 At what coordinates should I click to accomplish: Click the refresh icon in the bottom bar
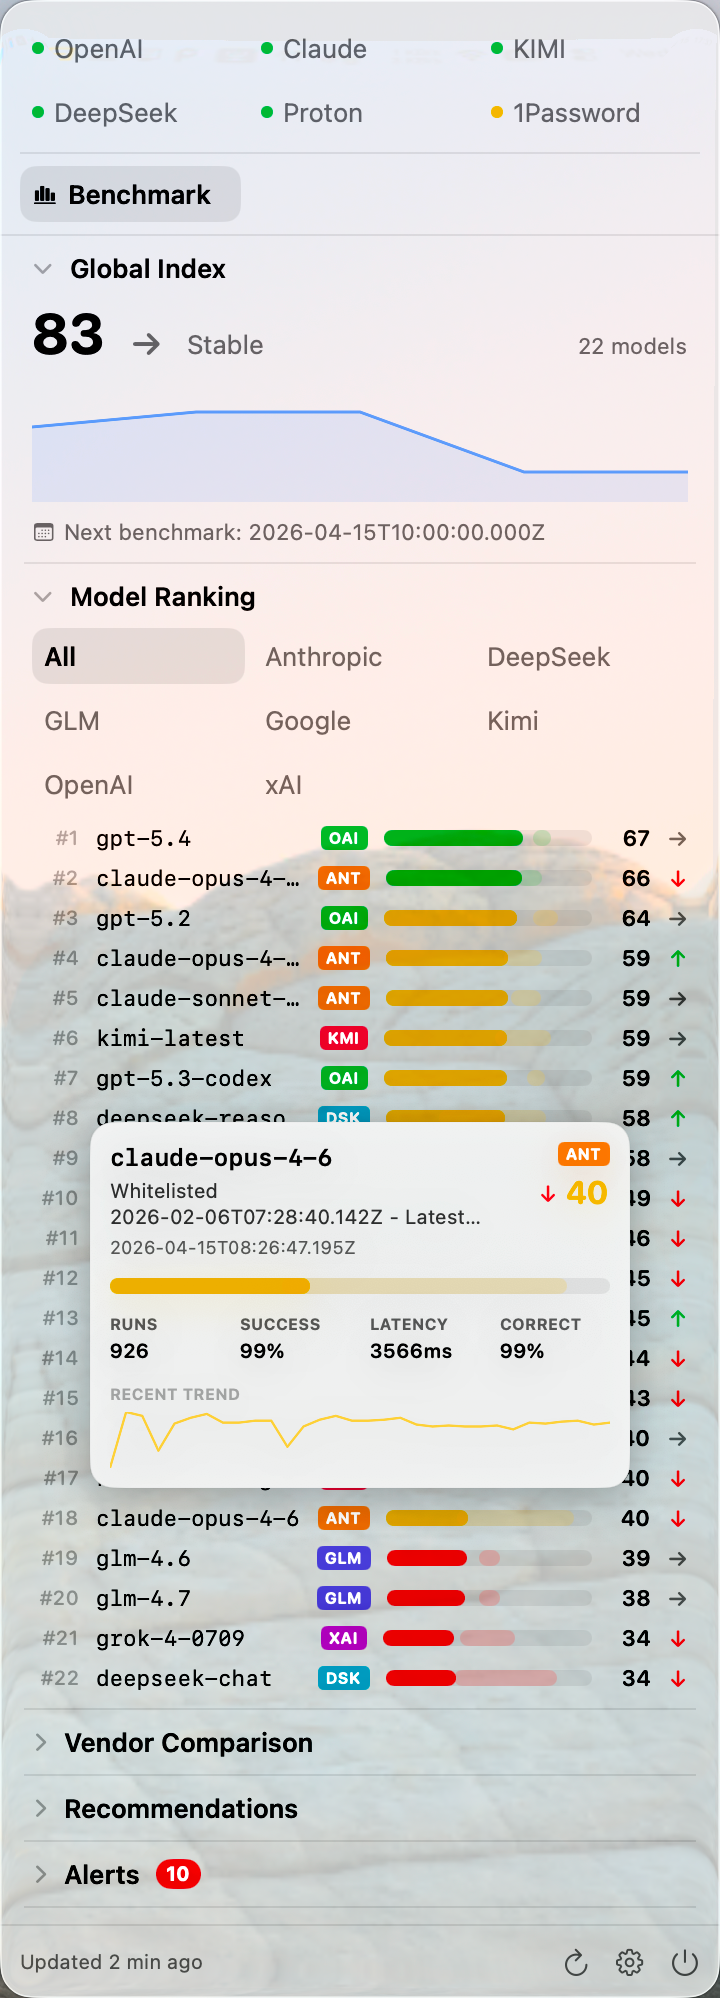coord(575,1963)
